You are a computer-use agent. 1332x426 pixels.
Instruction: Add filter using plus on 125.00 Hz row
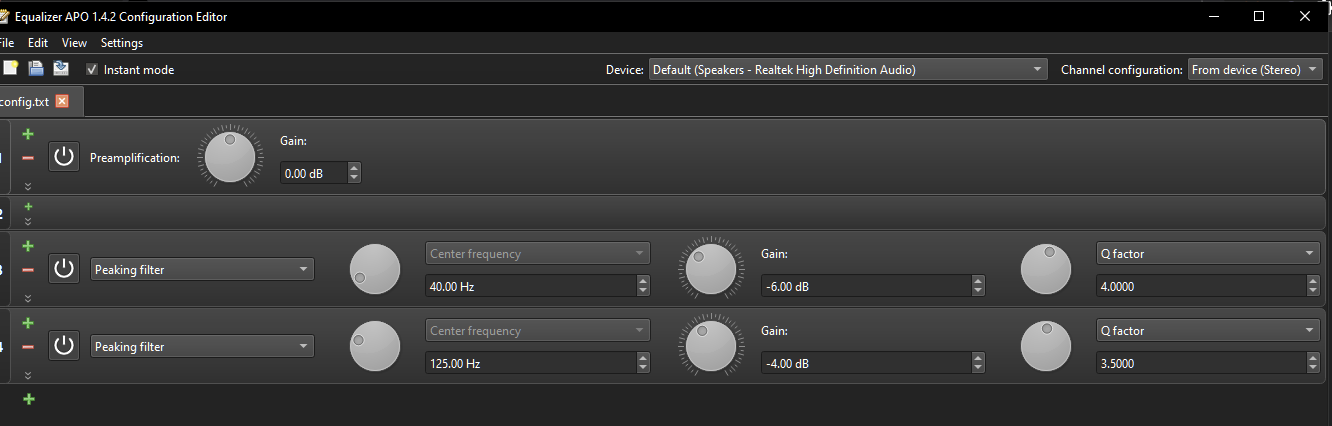tap(28, 323)
